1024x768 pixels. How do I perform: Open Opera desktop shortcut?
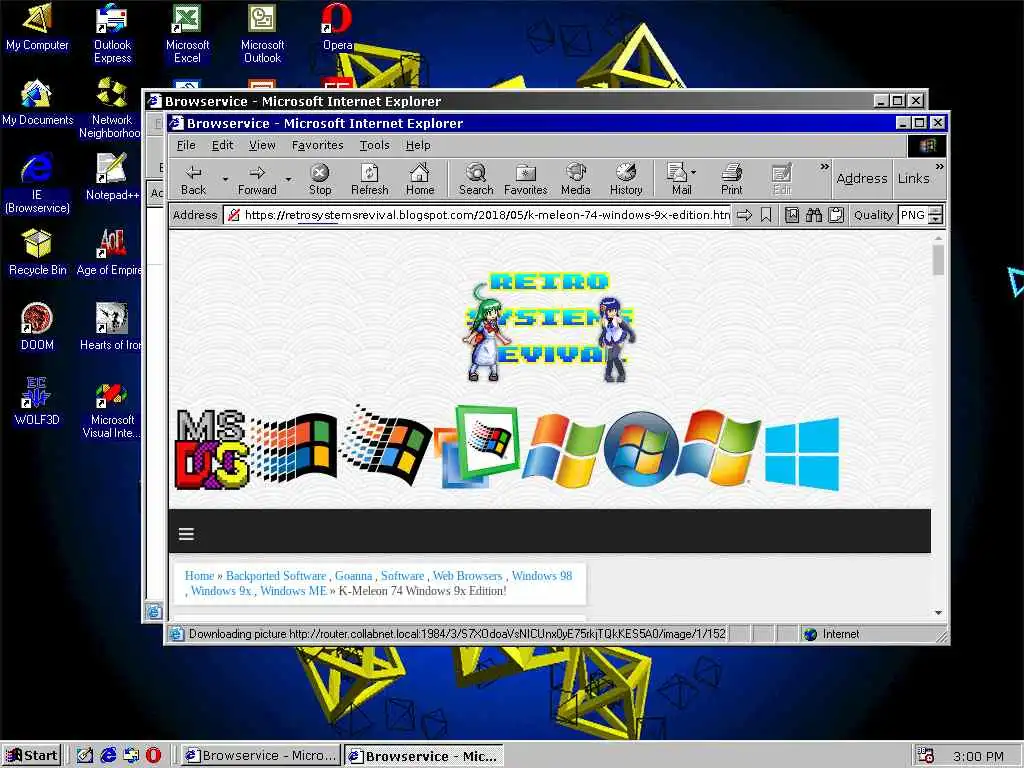pyautogui.click(x=337, y=27)
